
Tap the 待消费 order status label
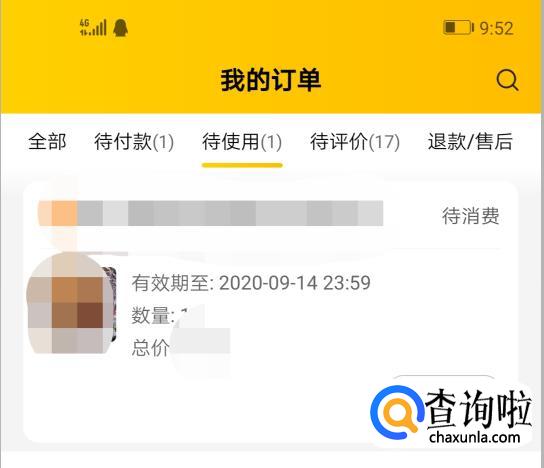point(470,216)
